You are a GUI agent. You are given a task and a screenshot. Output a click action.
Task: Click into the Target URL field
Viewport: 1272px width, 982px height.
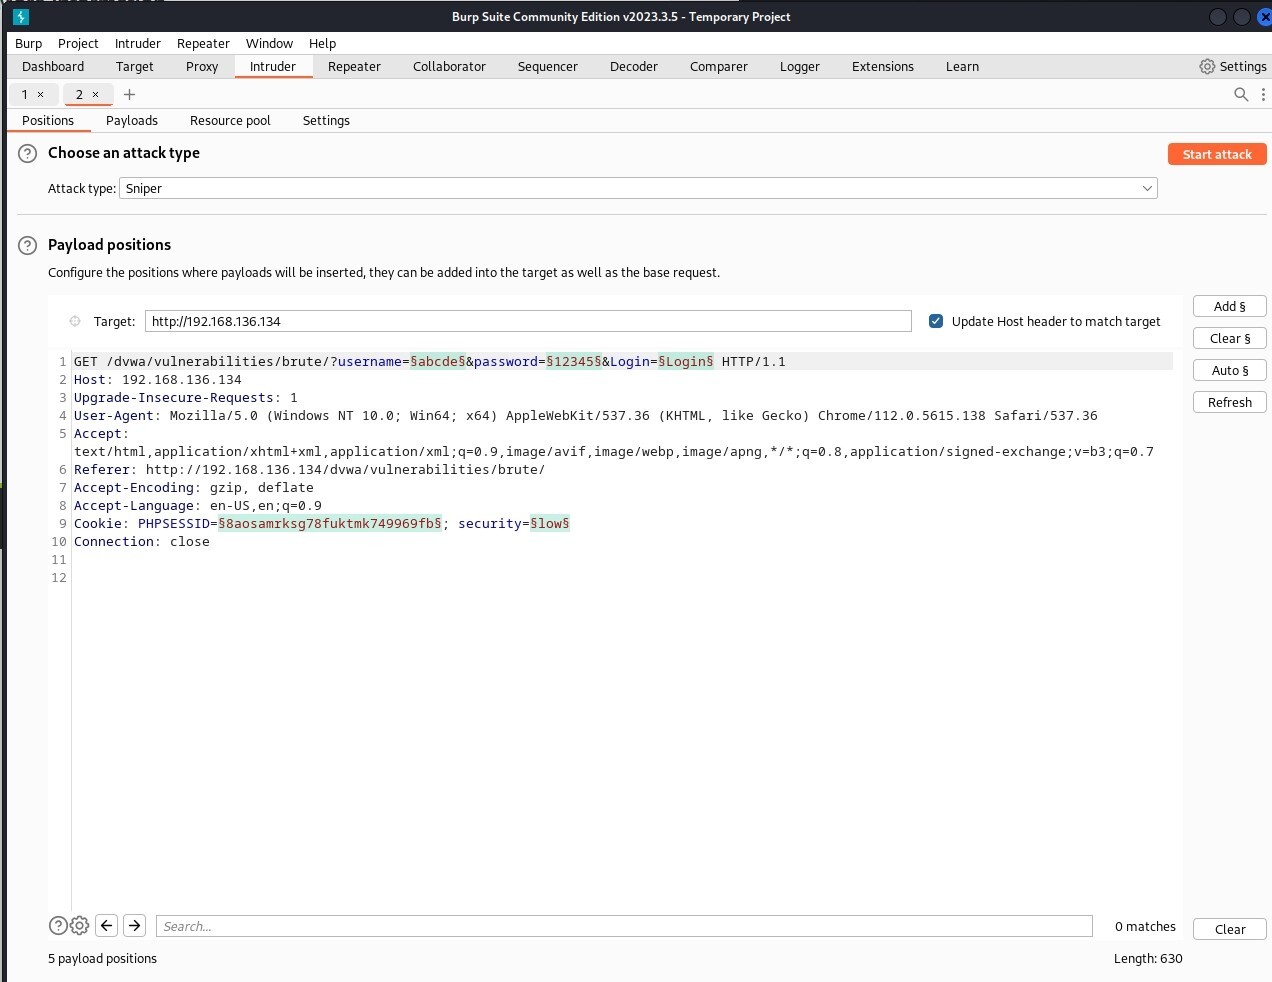tap(528, 321)
